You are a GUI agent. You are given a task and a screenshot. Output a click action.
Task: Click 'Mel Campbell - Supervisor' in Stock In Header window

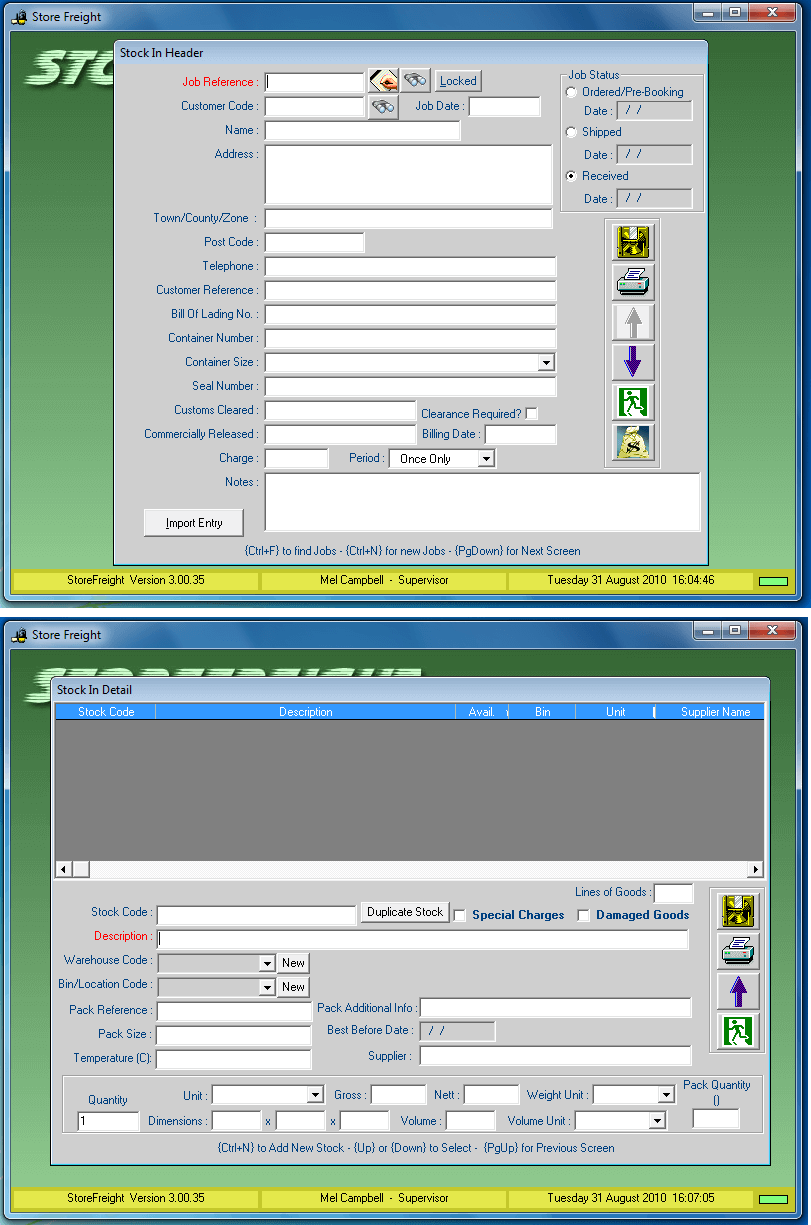pos(384,580)
